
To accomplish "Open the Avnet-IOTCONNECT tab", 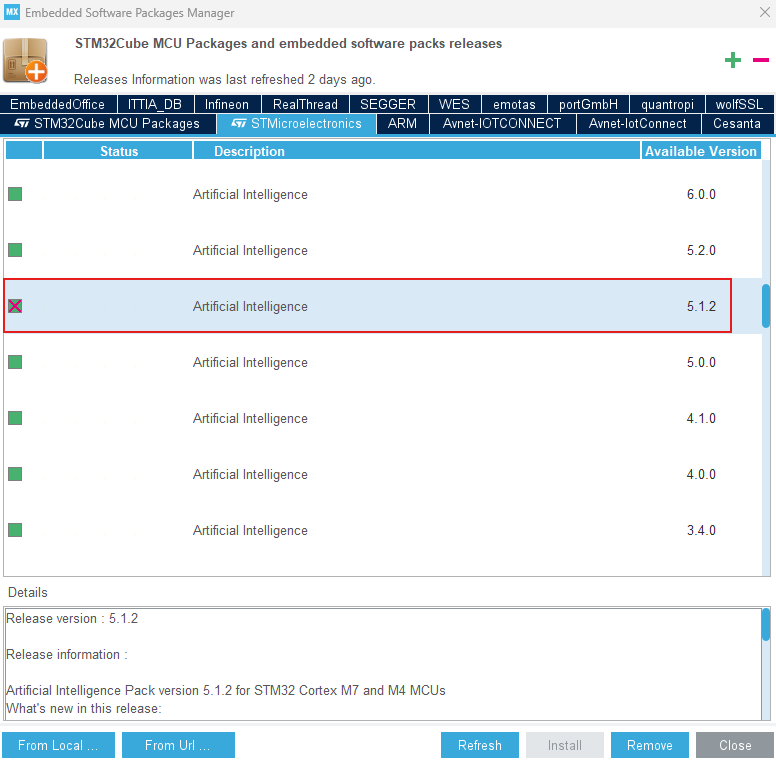I will click(x=502, y=123).
